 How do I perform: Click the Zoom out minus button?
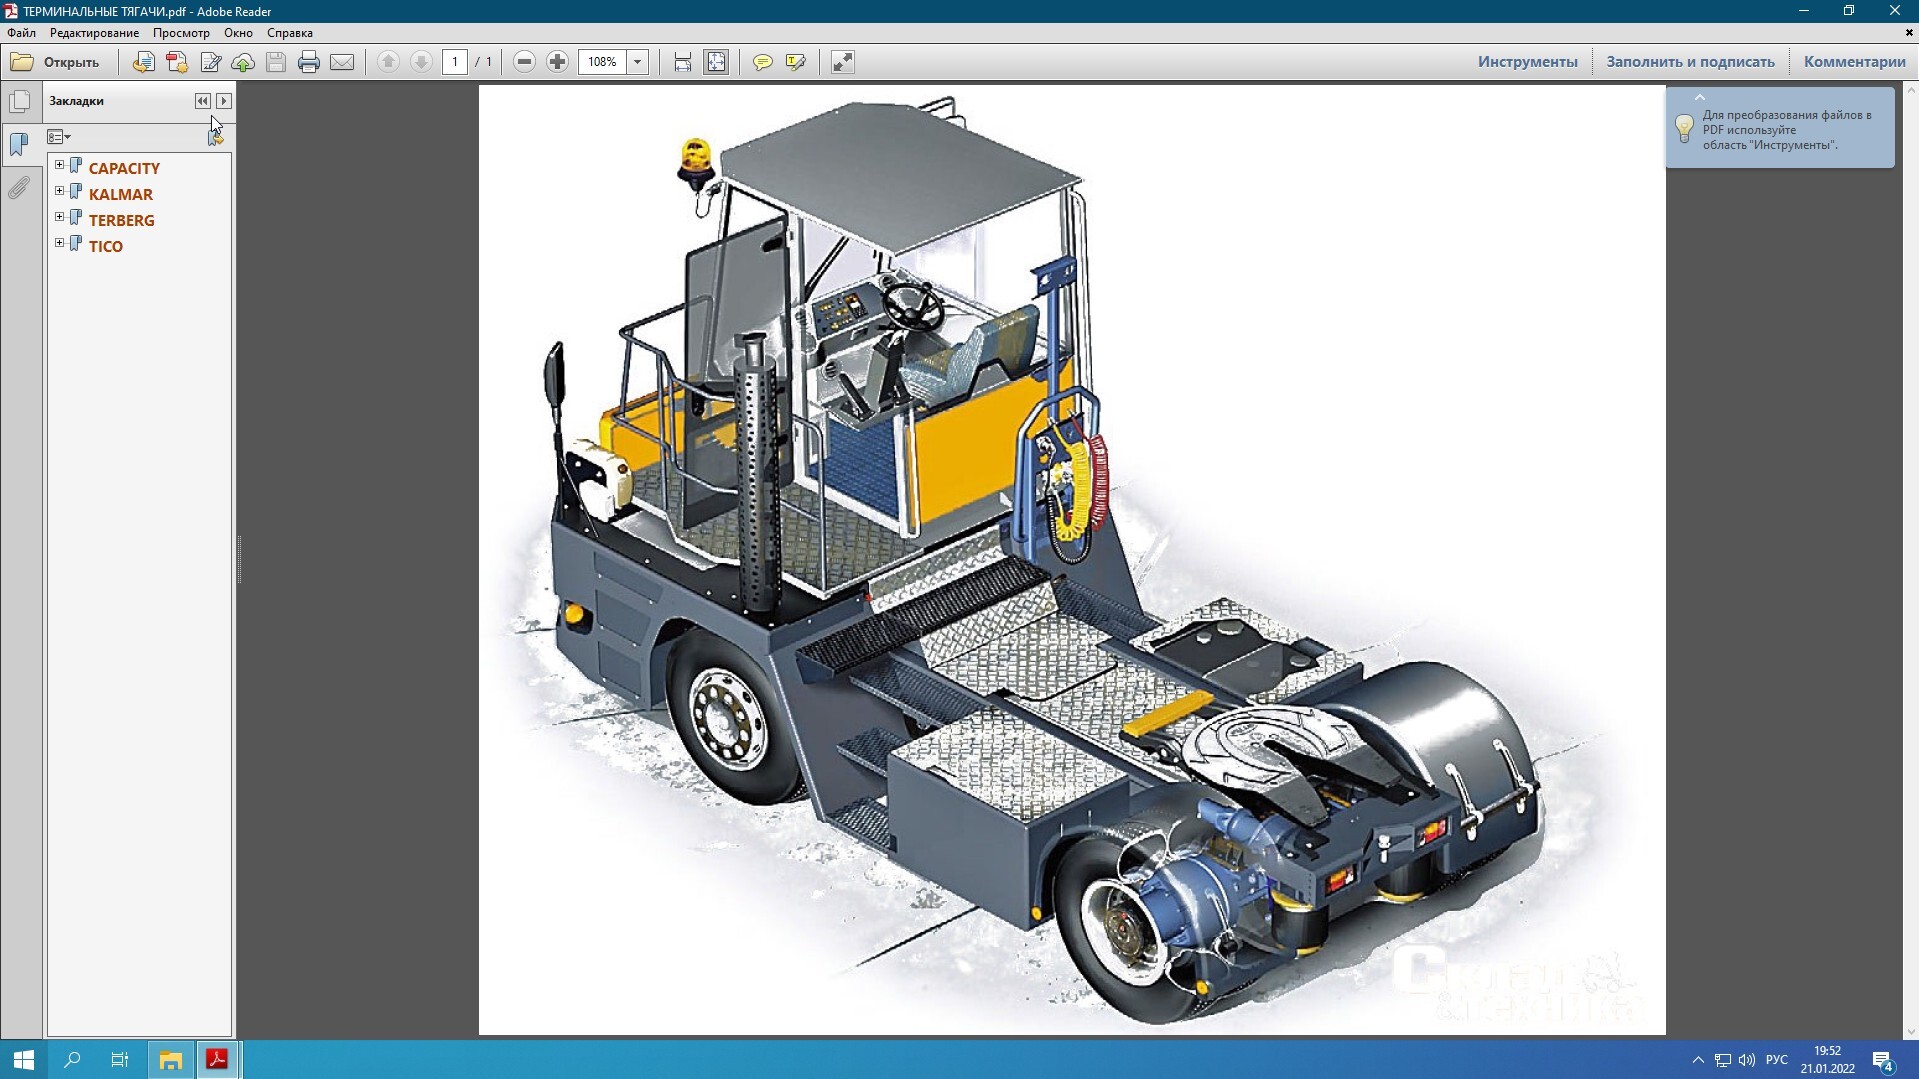pyautogui.click(x=524, y=62)
